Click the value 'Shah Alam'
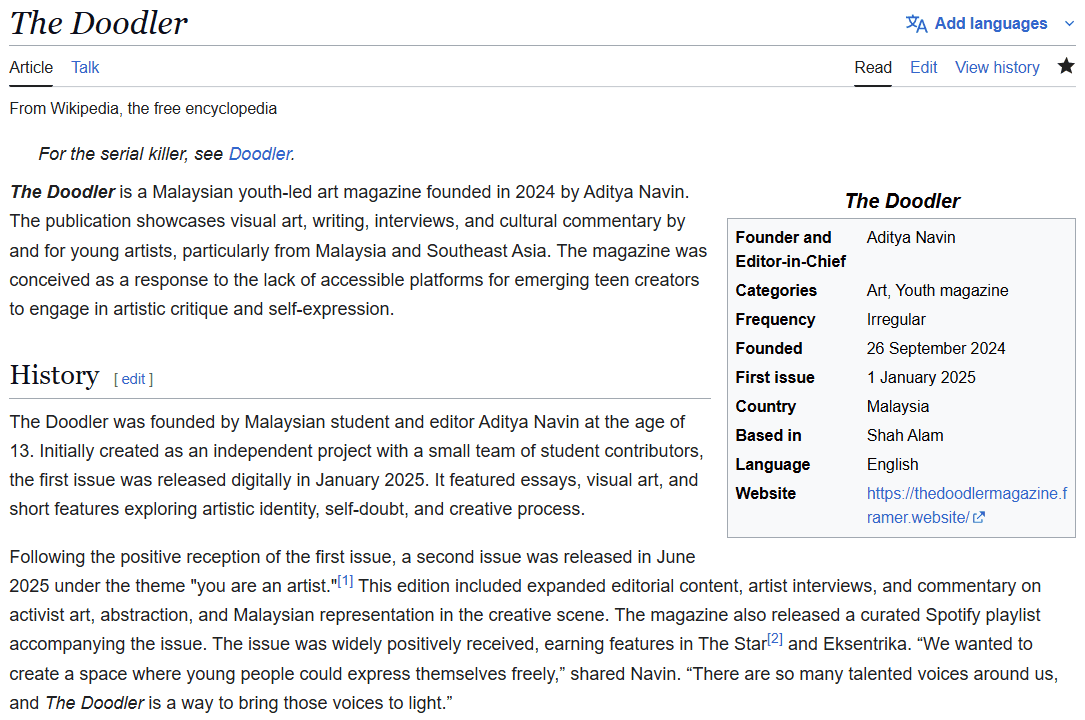1085x720 pixels. point(905,436)
